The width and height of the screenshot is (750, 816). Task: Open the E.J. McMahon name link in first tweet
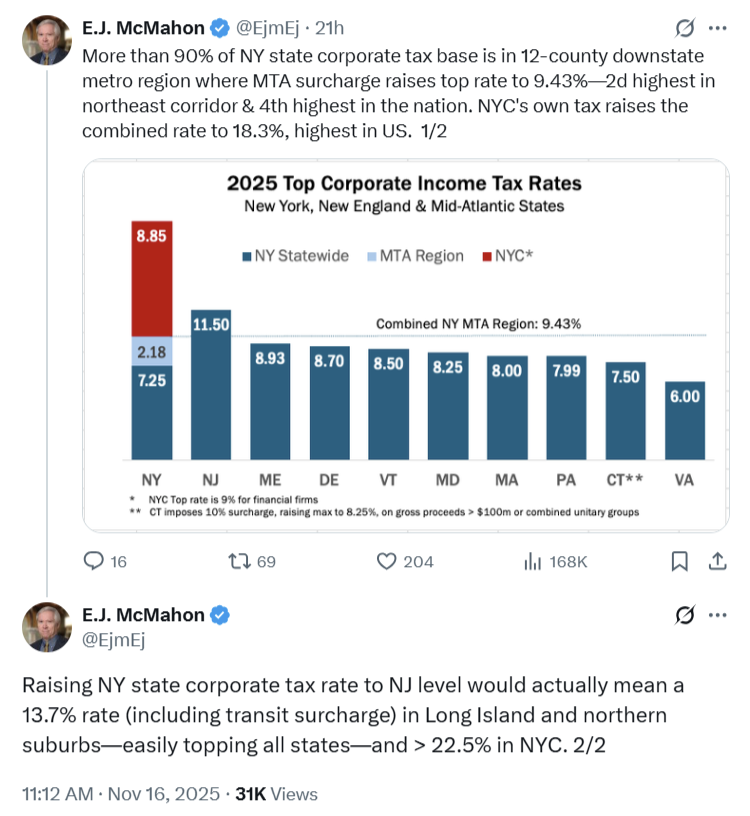tap(143, 27)
